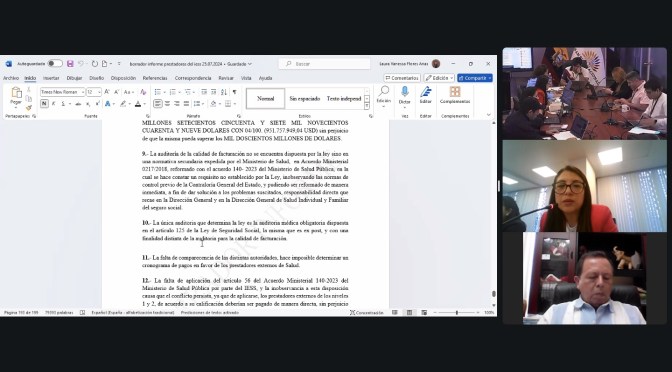Click the Decrease indent icon
Viewport: 672px width, 372px height.
click(x=204, y=92)
